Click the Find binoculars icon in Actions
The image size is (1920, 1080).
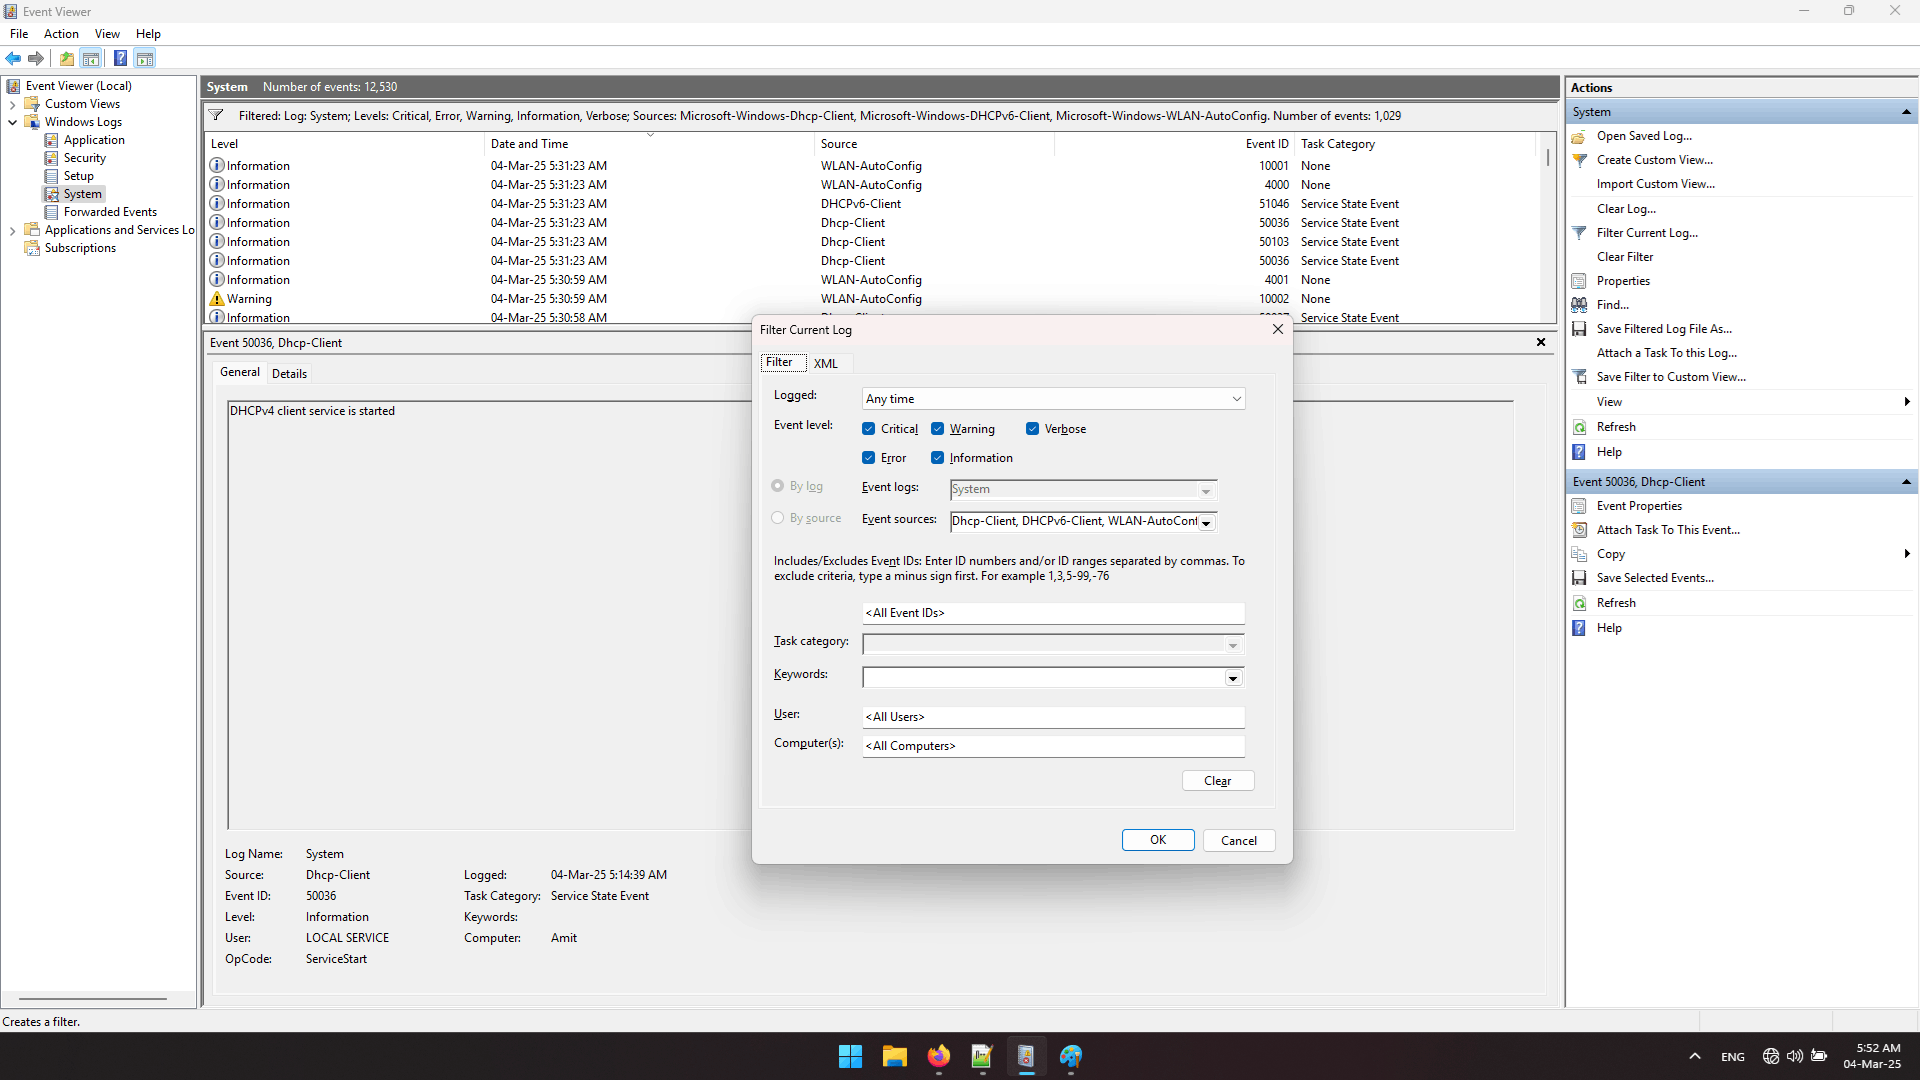(1579, 305)
